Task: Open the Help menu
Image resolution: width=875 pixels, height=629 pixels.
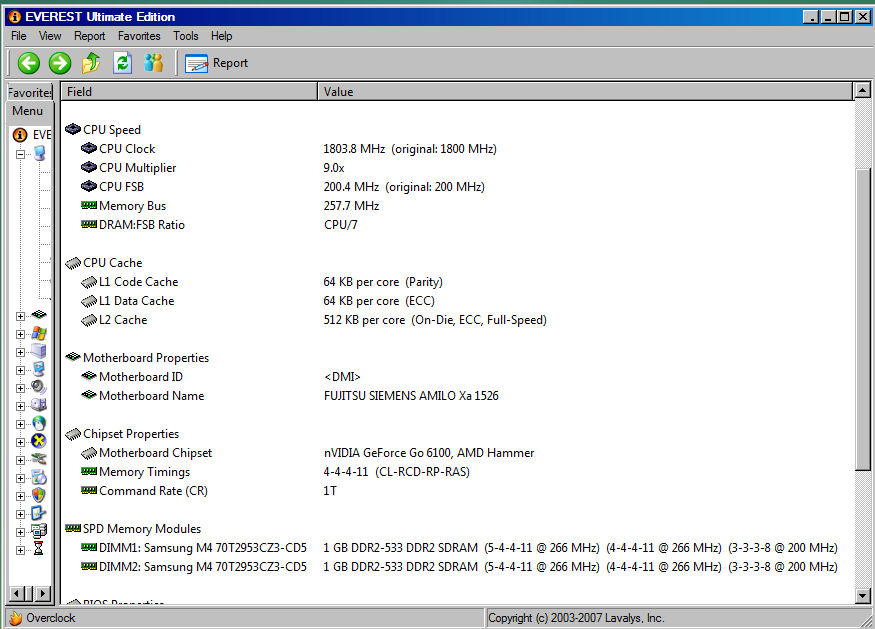Action: [x=222, y=36]
